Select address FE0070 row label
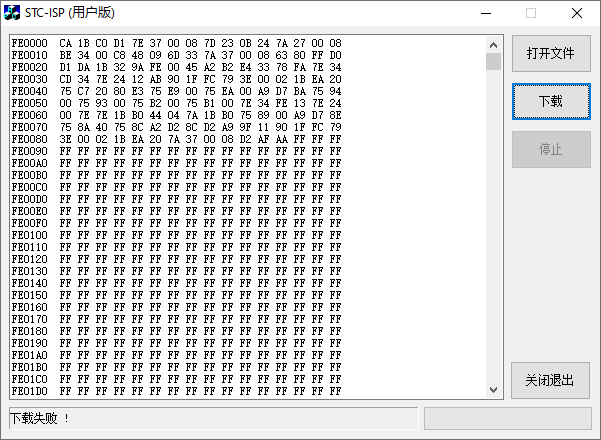 30,127
